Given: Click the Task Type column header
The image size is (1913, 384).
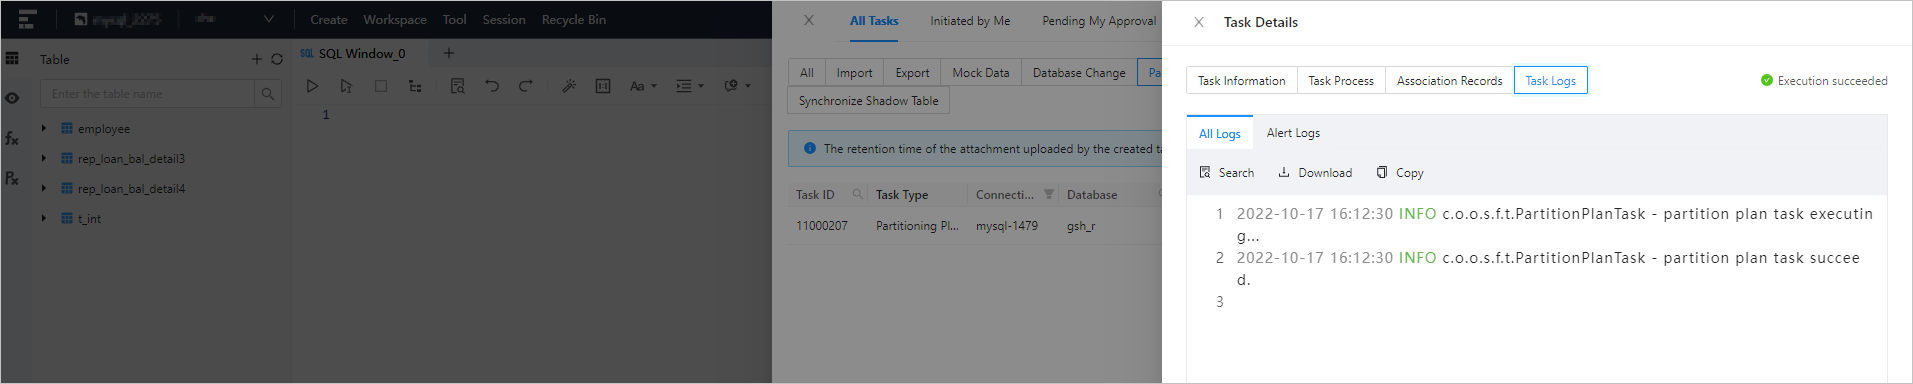Looking at the screenshot, I should (902, 195).
